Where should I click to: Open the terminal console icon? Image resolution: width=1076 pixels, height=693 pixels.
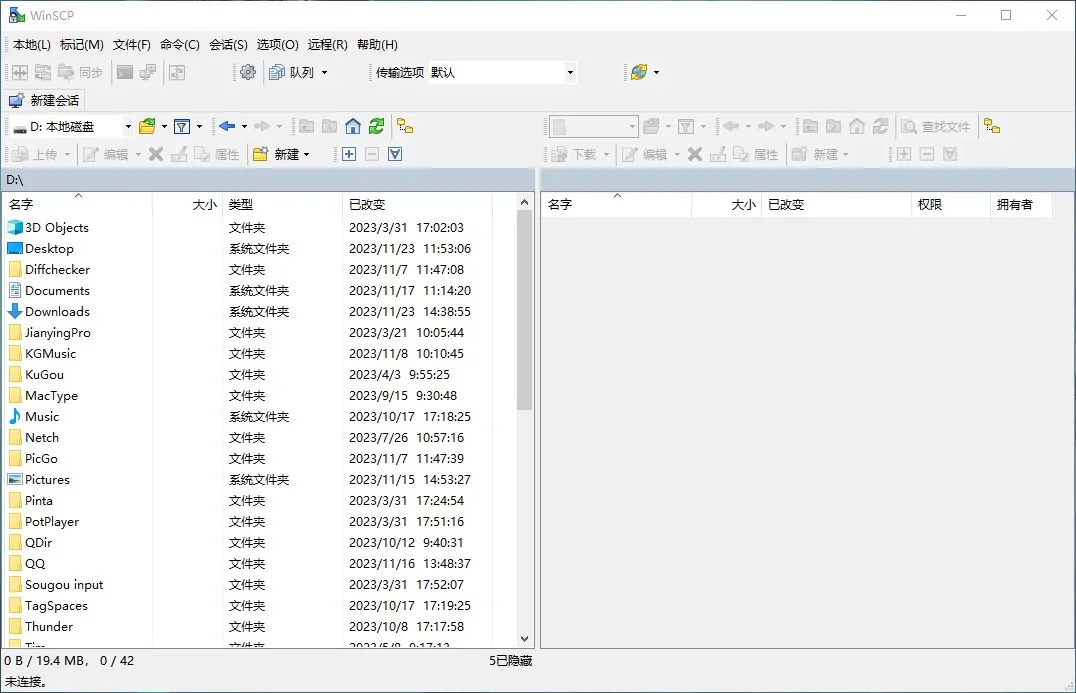125,72
